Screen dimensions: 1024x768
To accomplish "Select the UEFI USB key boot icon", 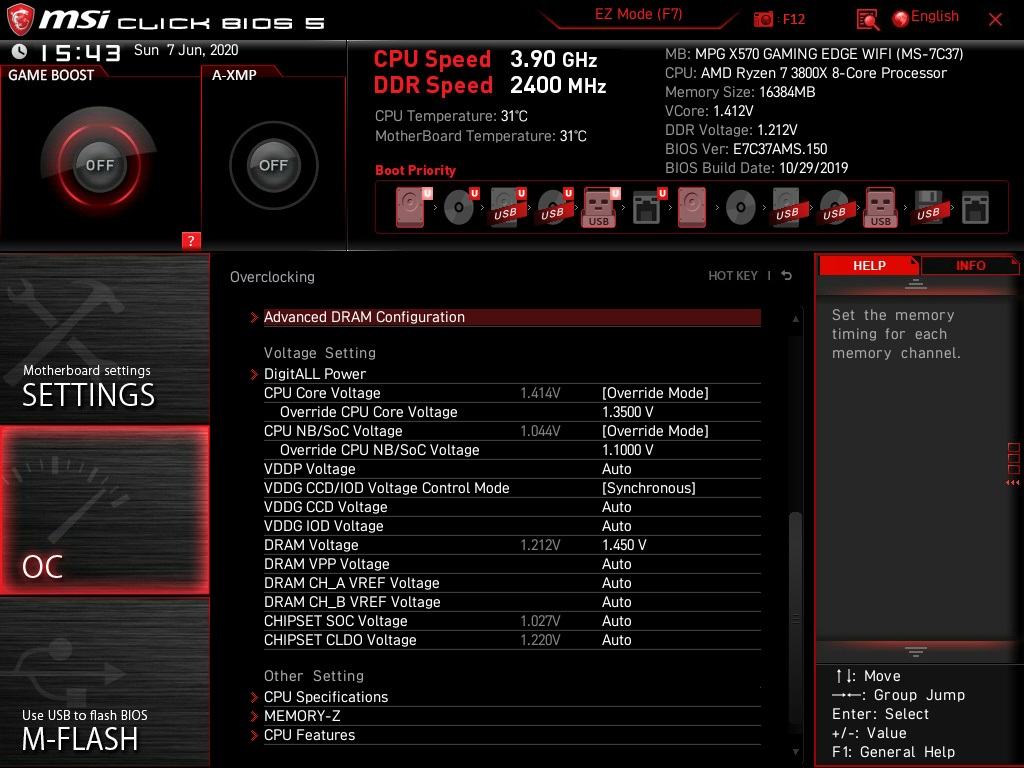I will coord(600,207).
